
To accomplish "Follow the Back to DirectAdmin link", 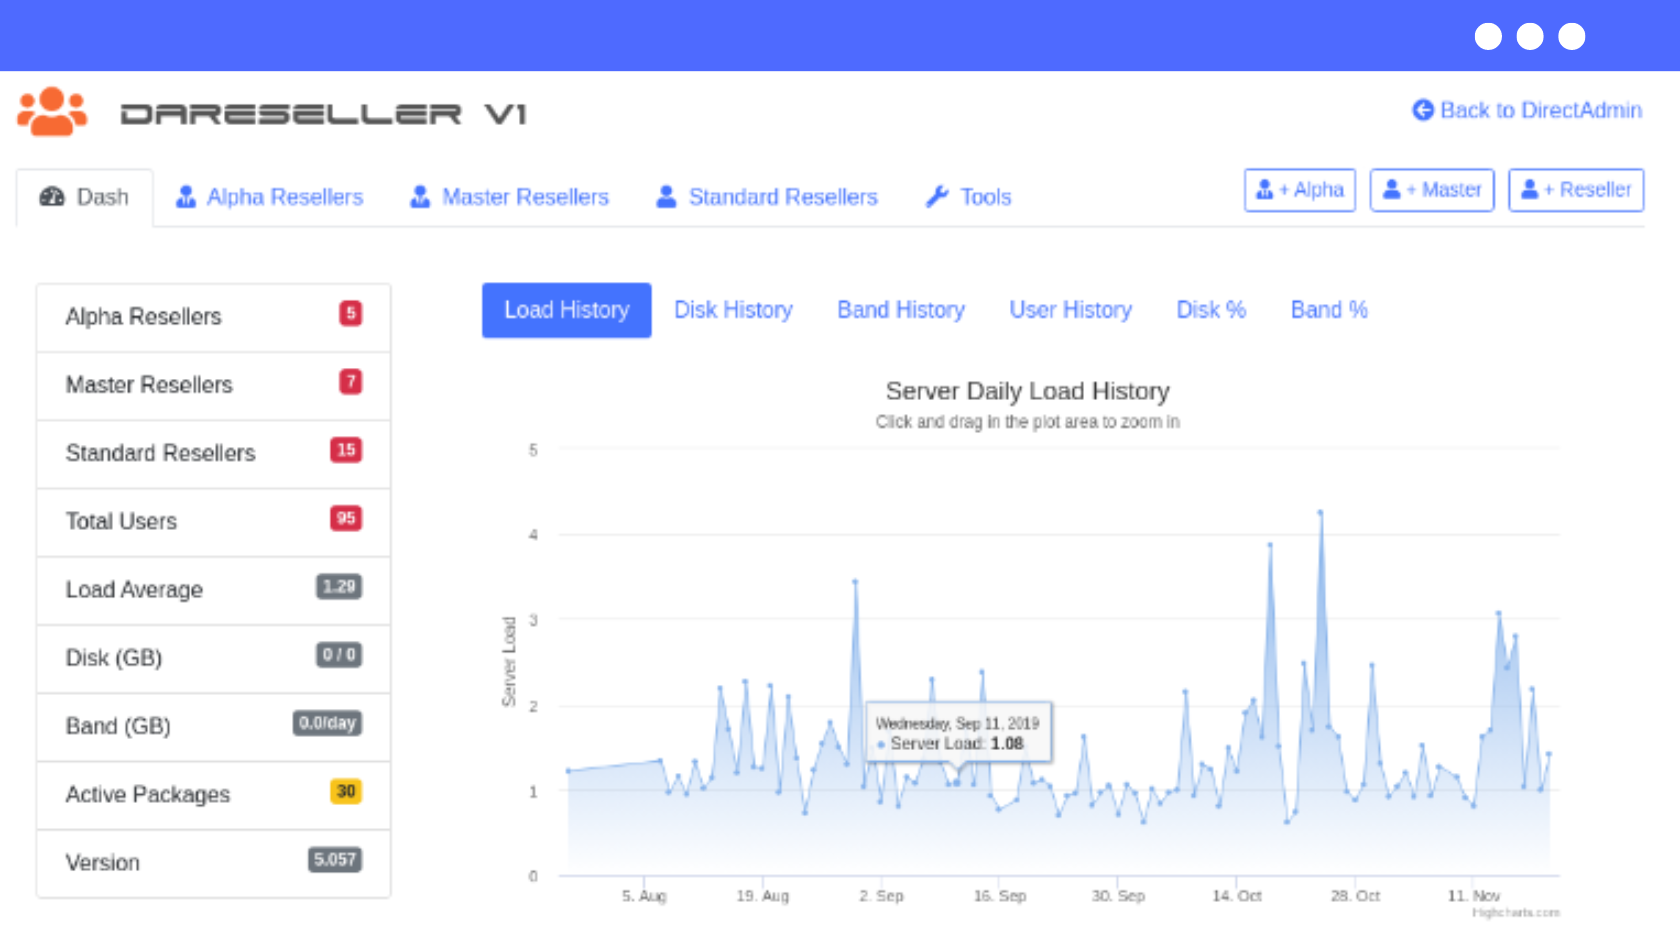I will (1527, 110).
